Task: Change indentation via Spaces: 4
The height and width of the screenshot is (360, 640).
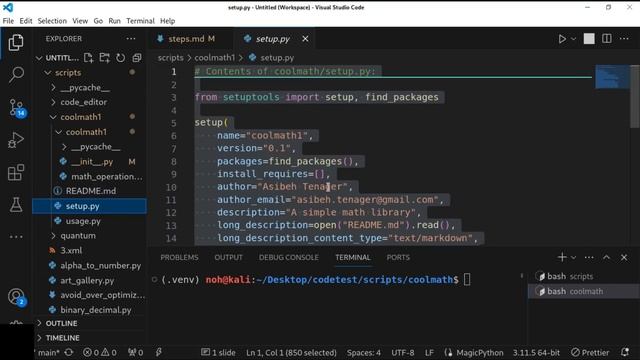Action: pos(364,352)
